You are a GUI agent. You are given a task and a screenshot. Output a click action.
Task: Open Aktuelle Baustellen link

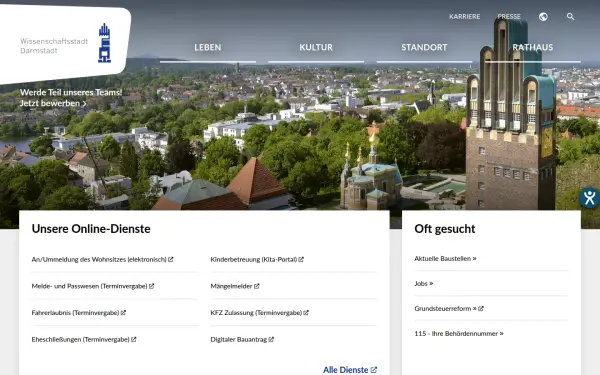coord(445,258)
